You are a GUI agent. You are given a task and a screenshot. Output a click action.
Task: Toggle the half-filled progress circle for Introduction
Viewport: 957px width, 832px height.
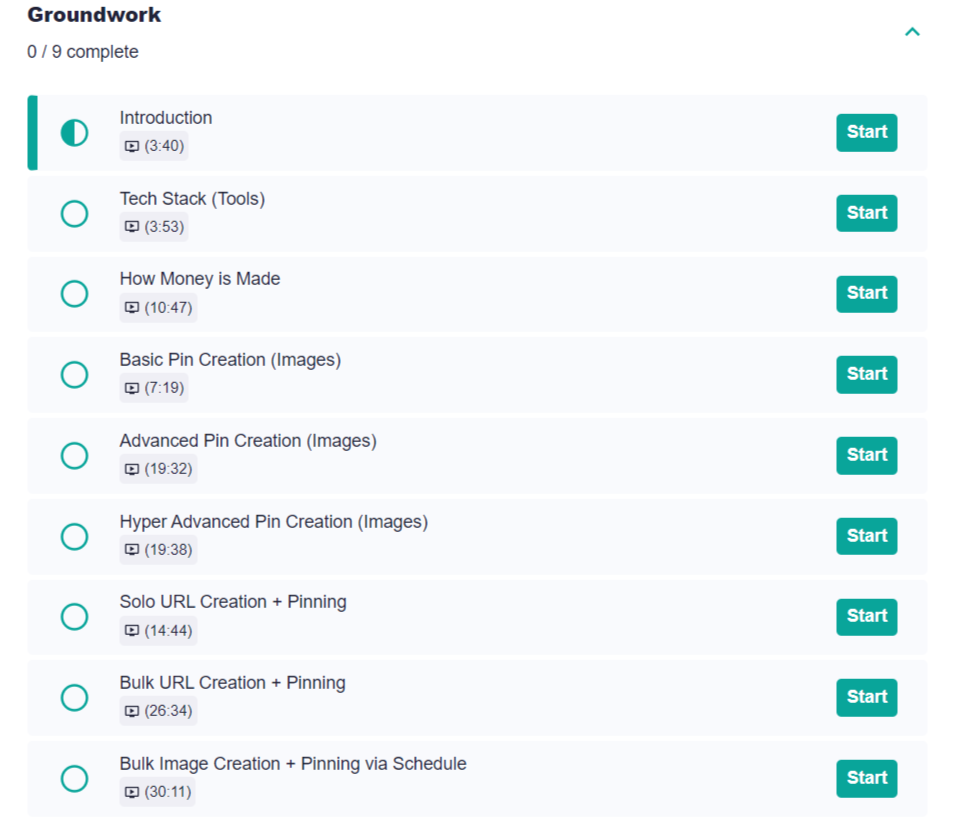(x=75, y=133)
